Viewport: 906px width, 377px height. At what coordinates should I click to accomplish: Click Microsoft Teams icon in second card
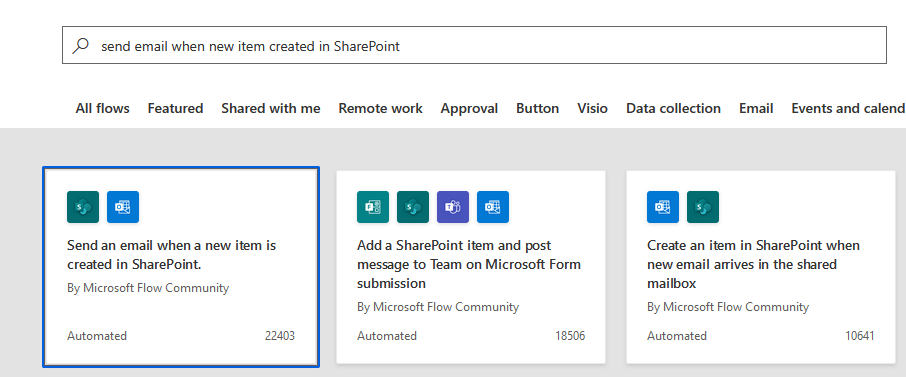click(x=453, y=207)
